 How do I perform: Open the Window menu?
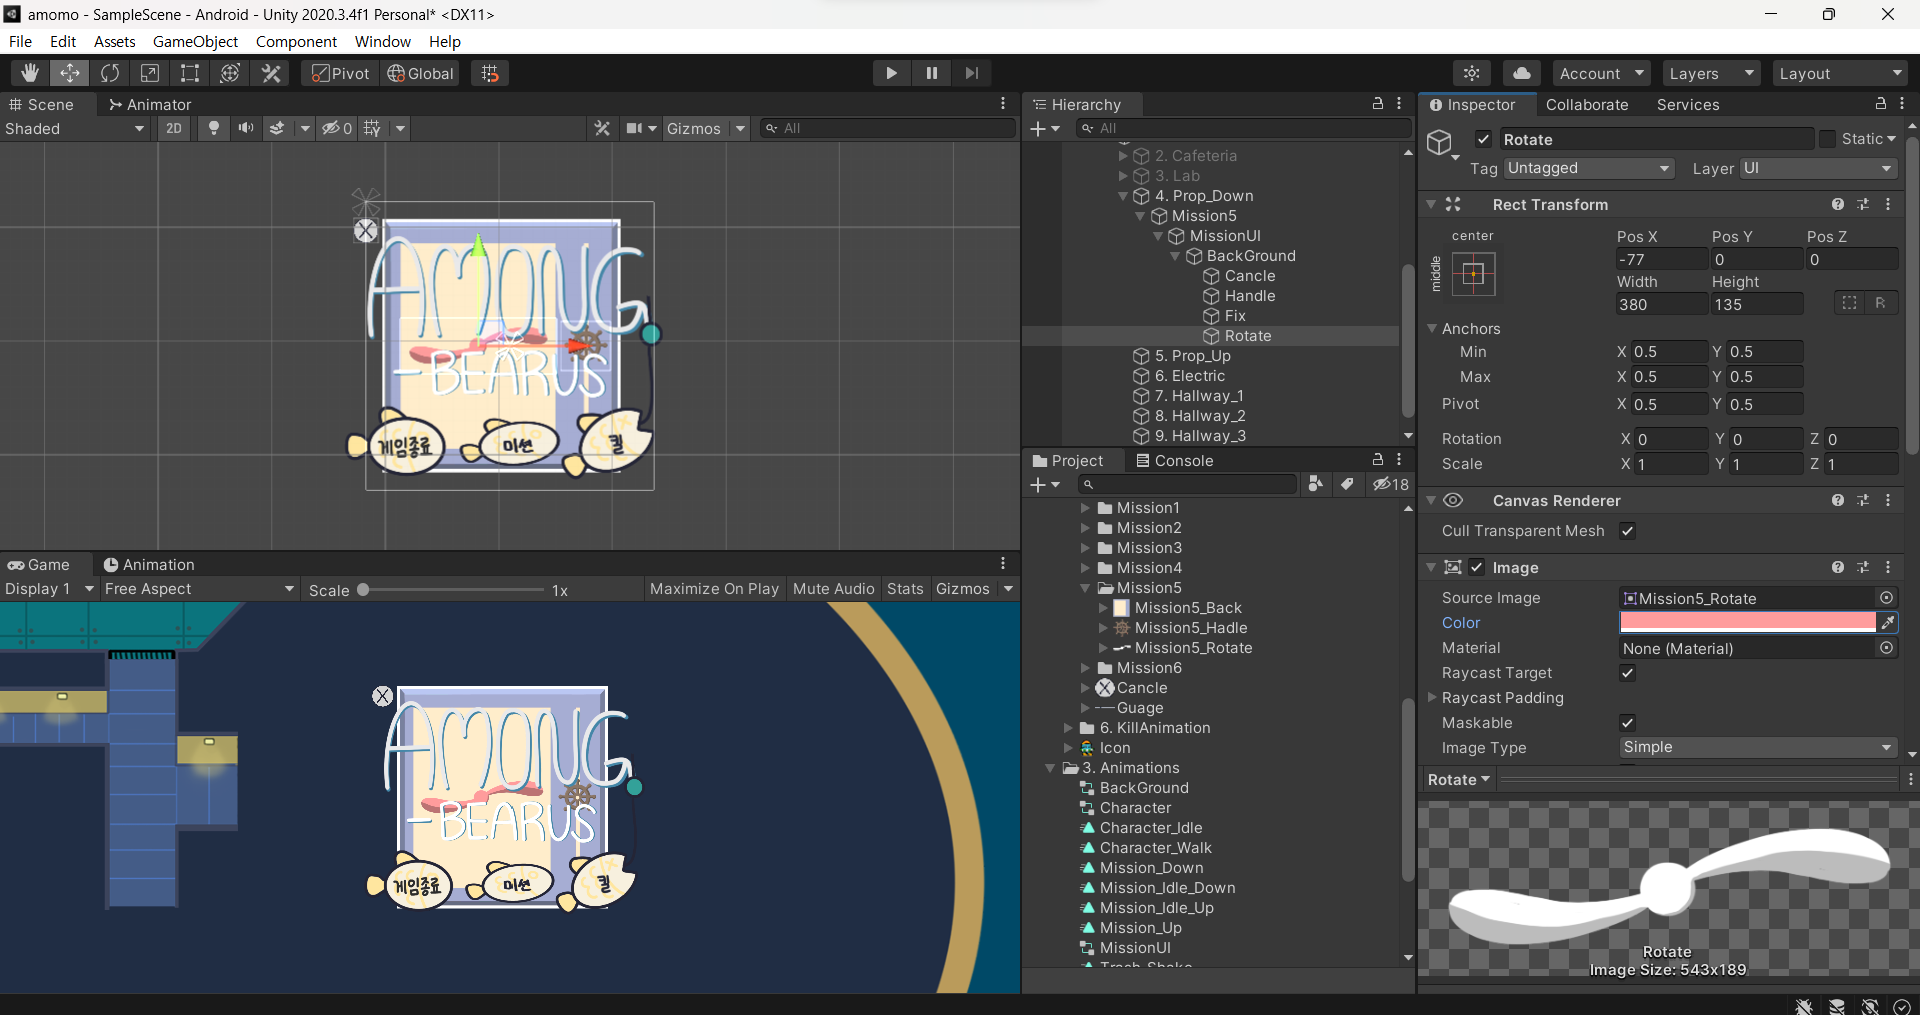[382, 41]
